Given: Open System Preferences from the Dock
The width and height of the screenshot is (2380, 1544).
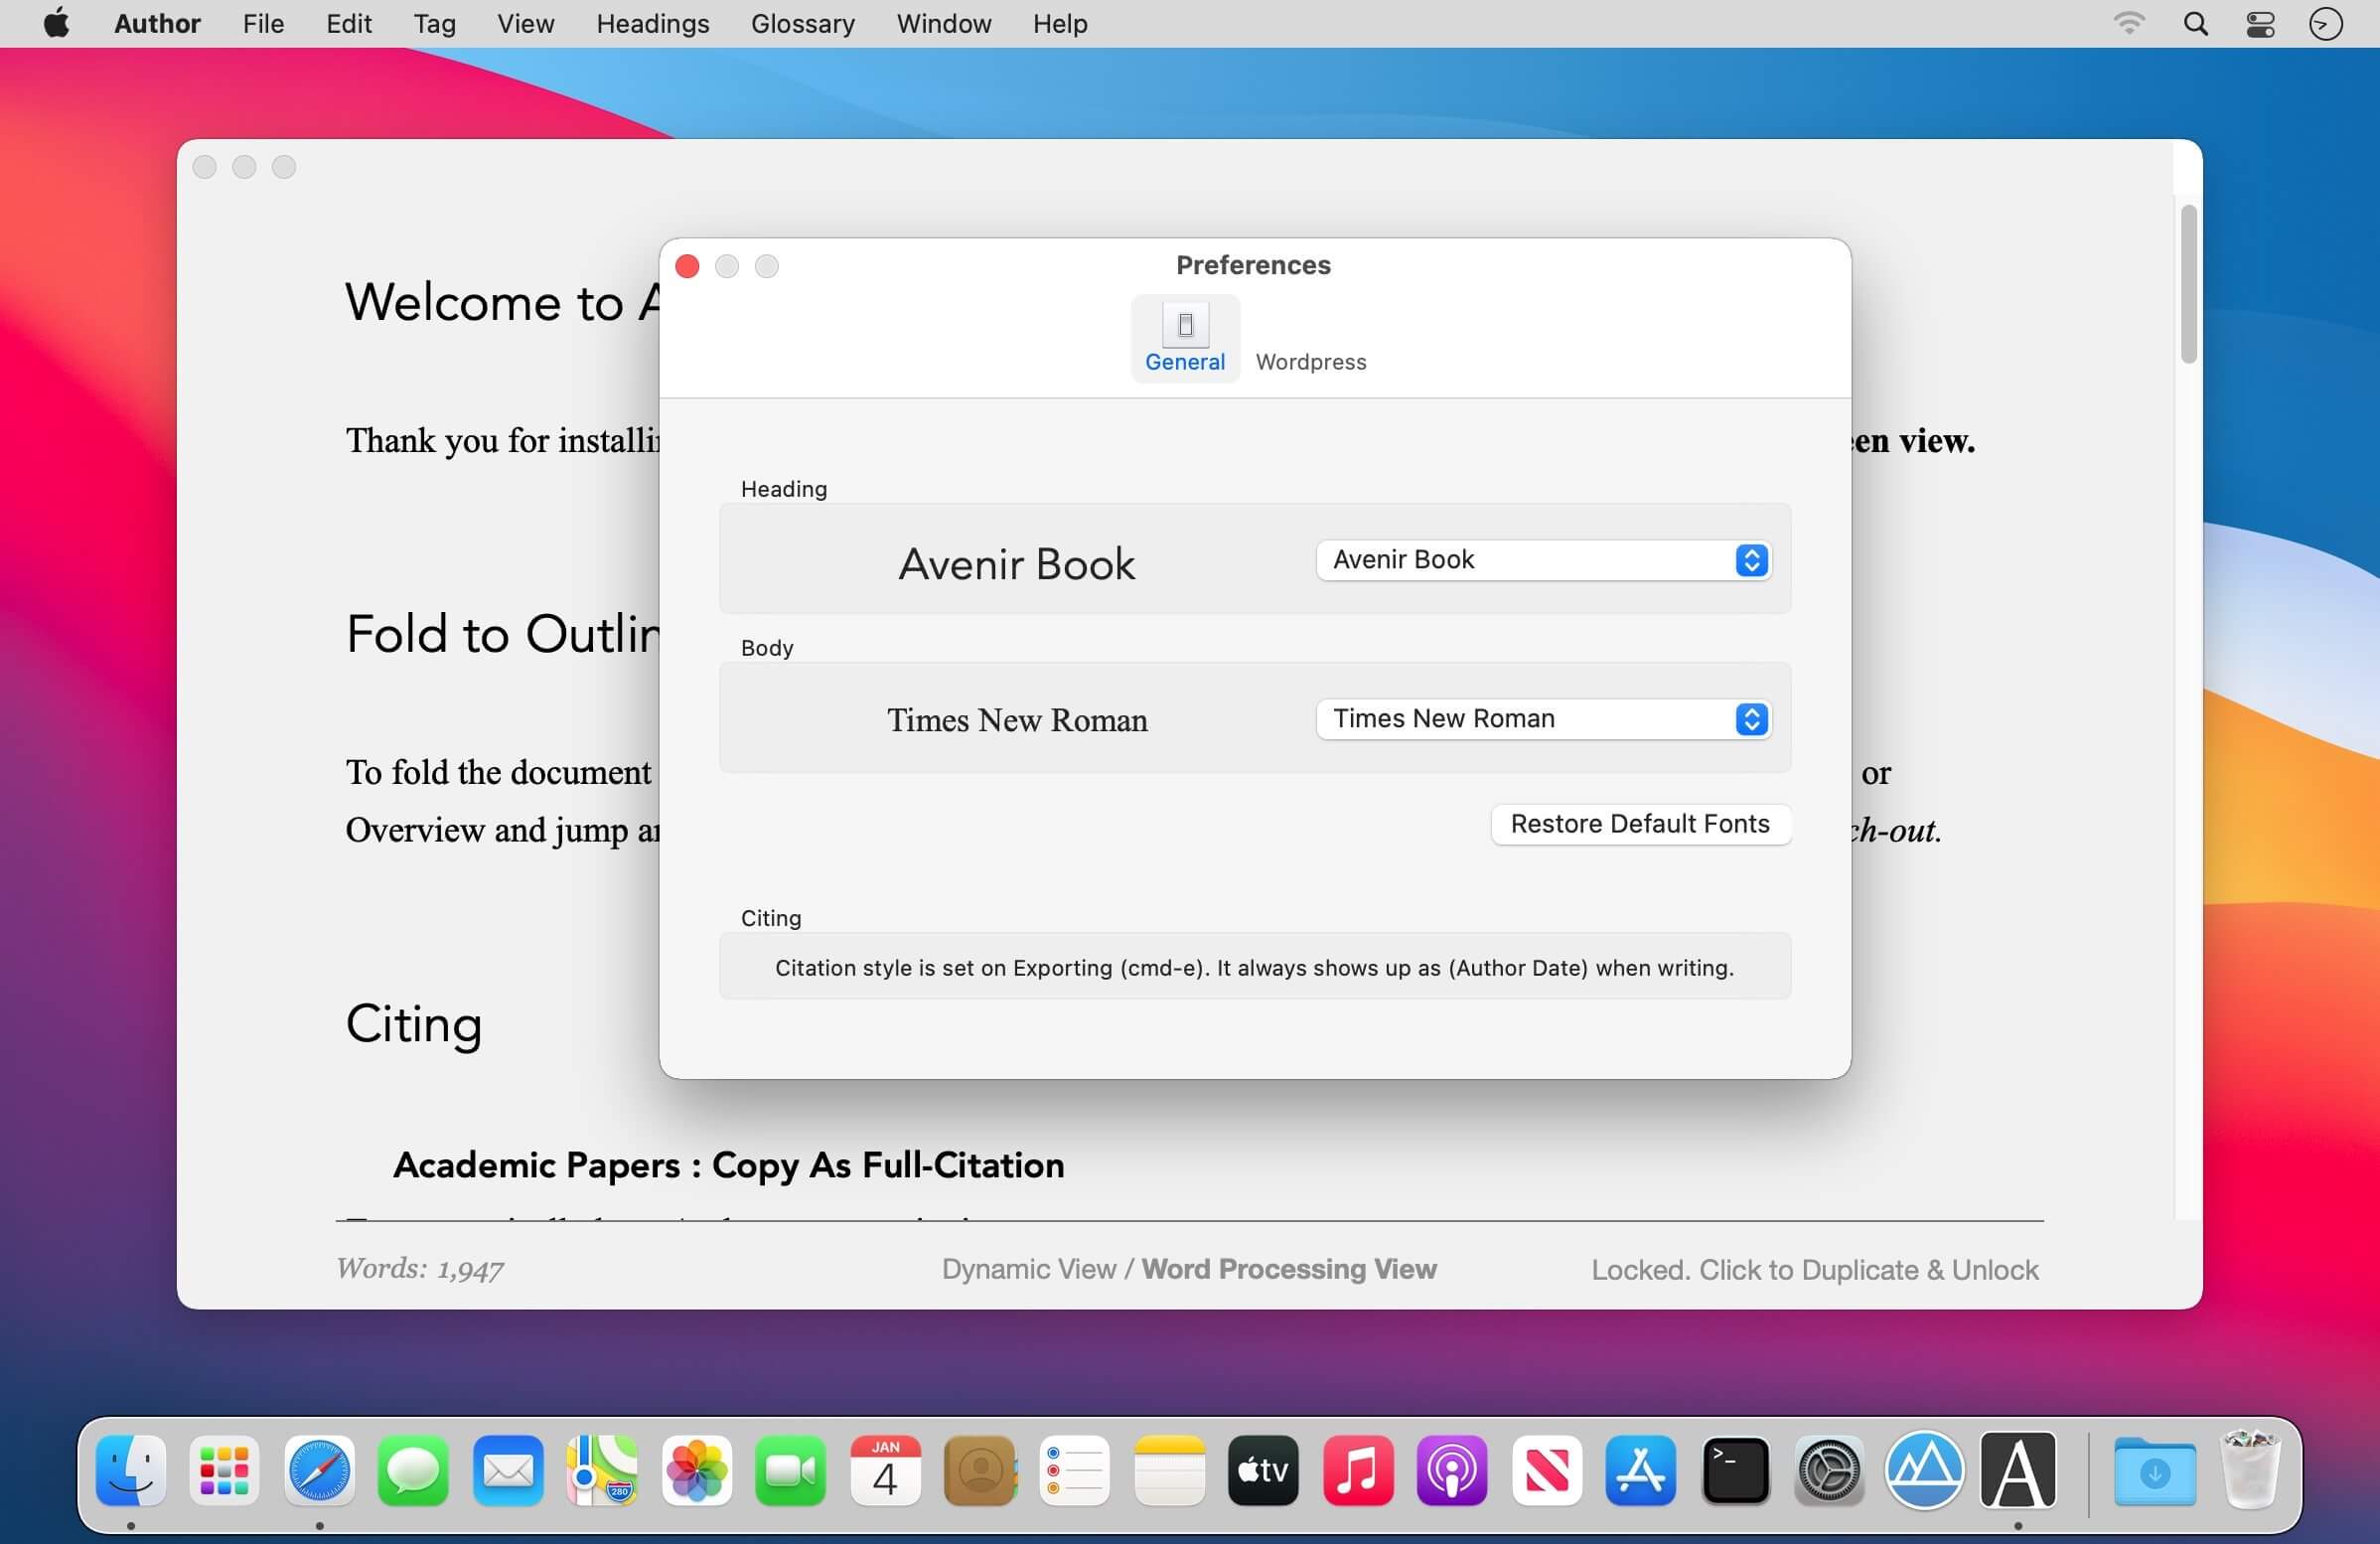Looking at the screenshot, I should pos(1829,1470).
